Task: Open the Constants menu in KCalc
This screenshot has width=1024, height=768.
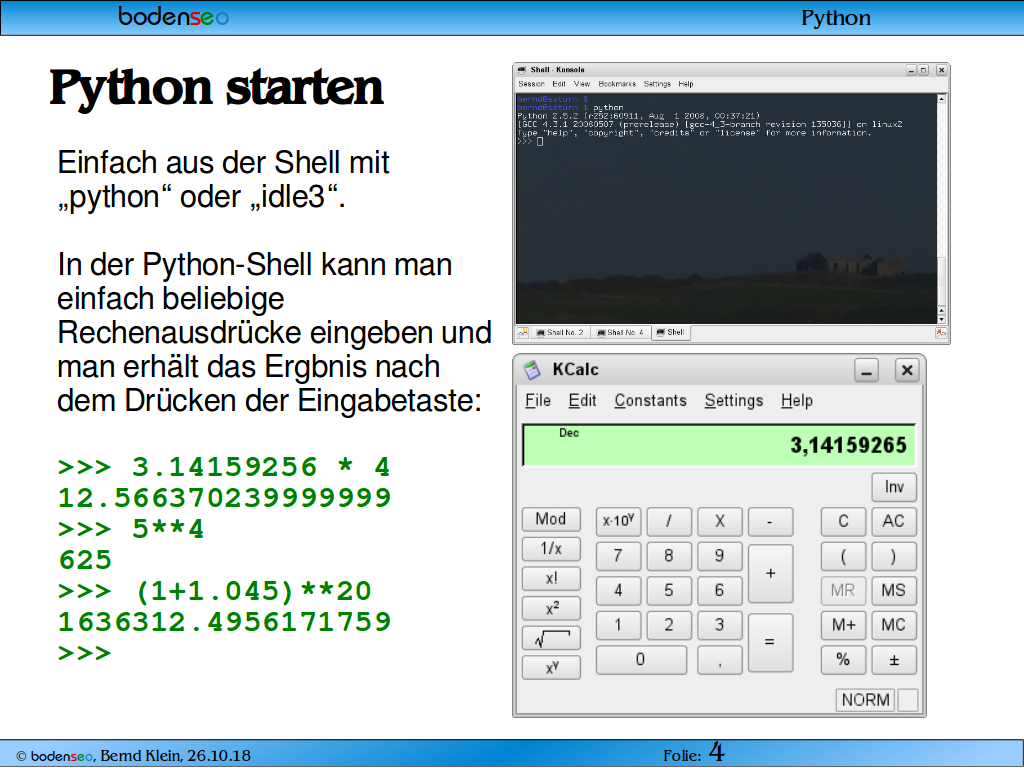Action: pos(650,400)
